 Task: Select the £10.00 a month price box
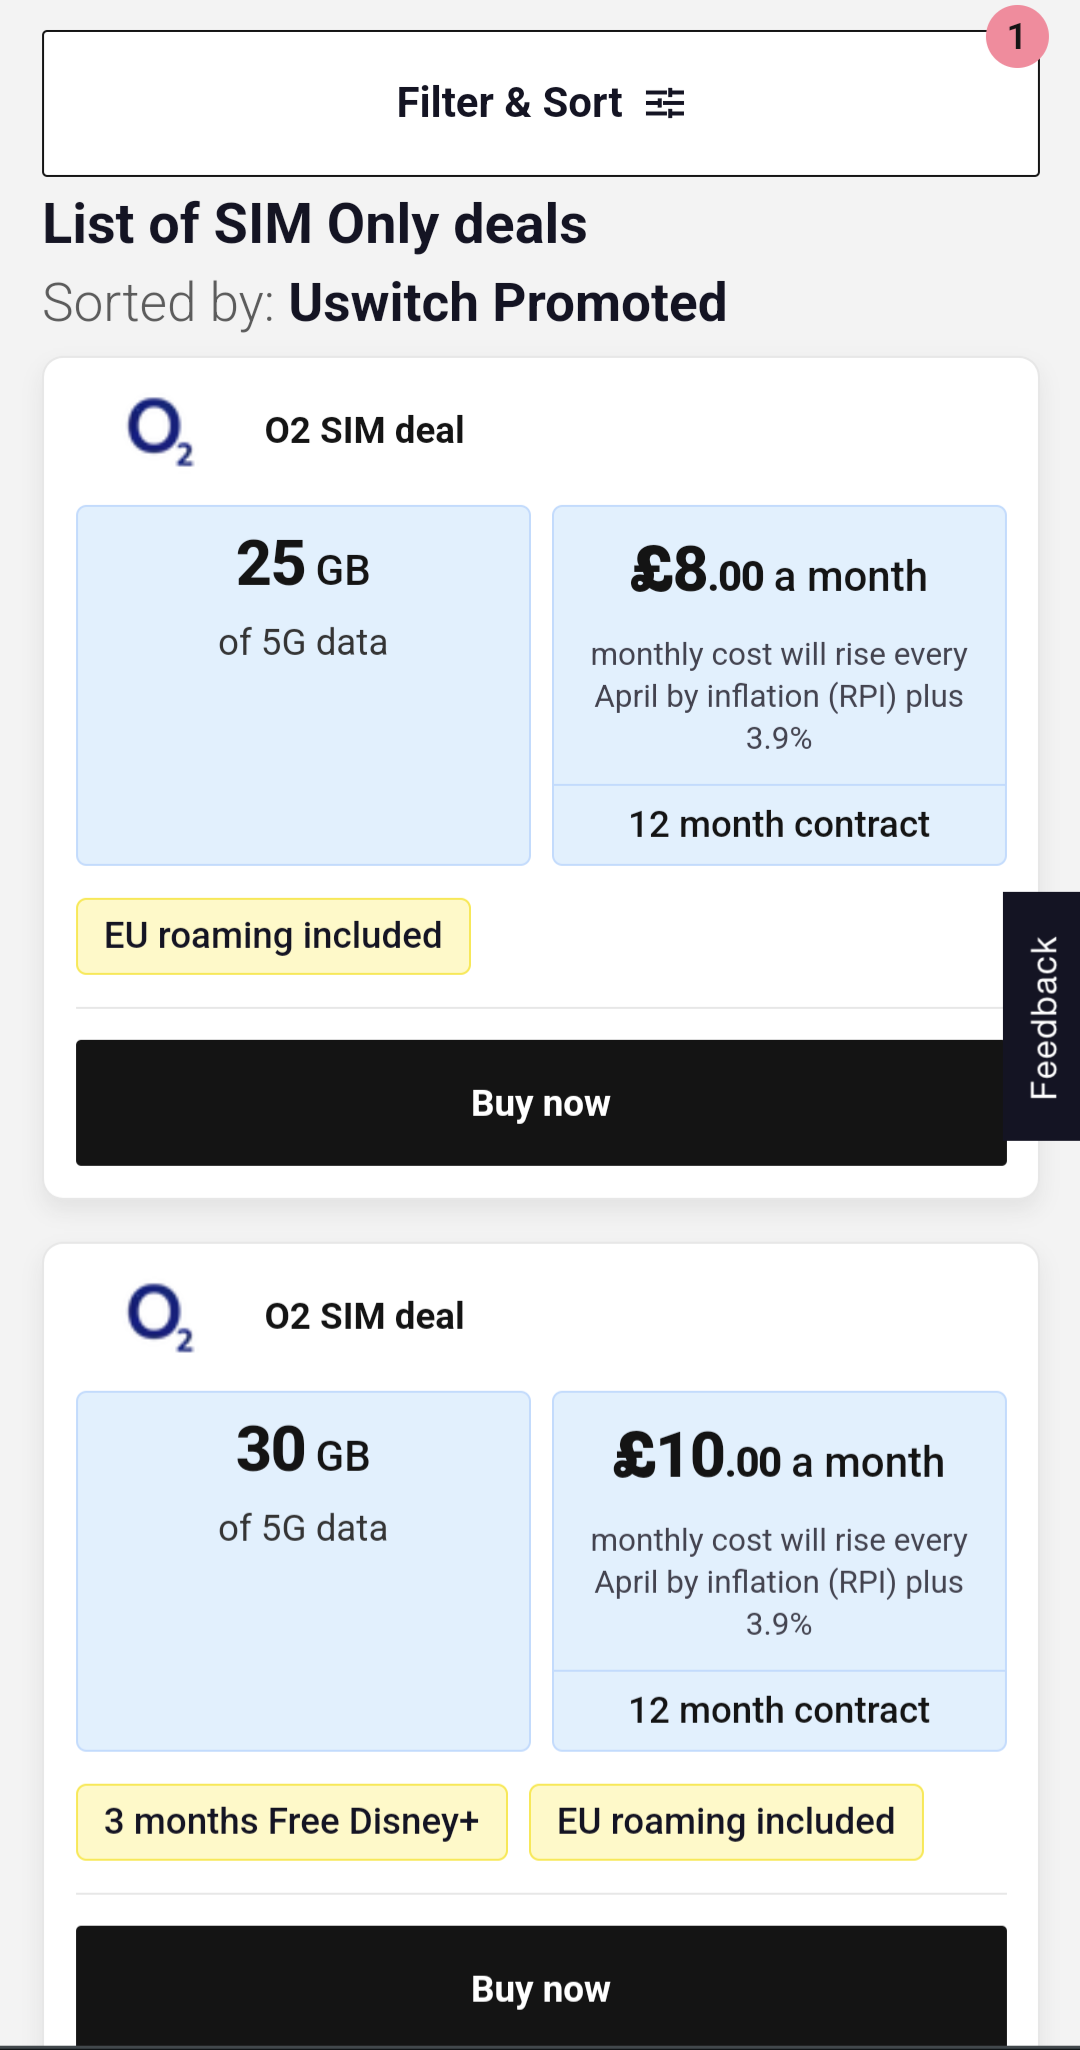pyautogui.click(x=779, y=1532)
